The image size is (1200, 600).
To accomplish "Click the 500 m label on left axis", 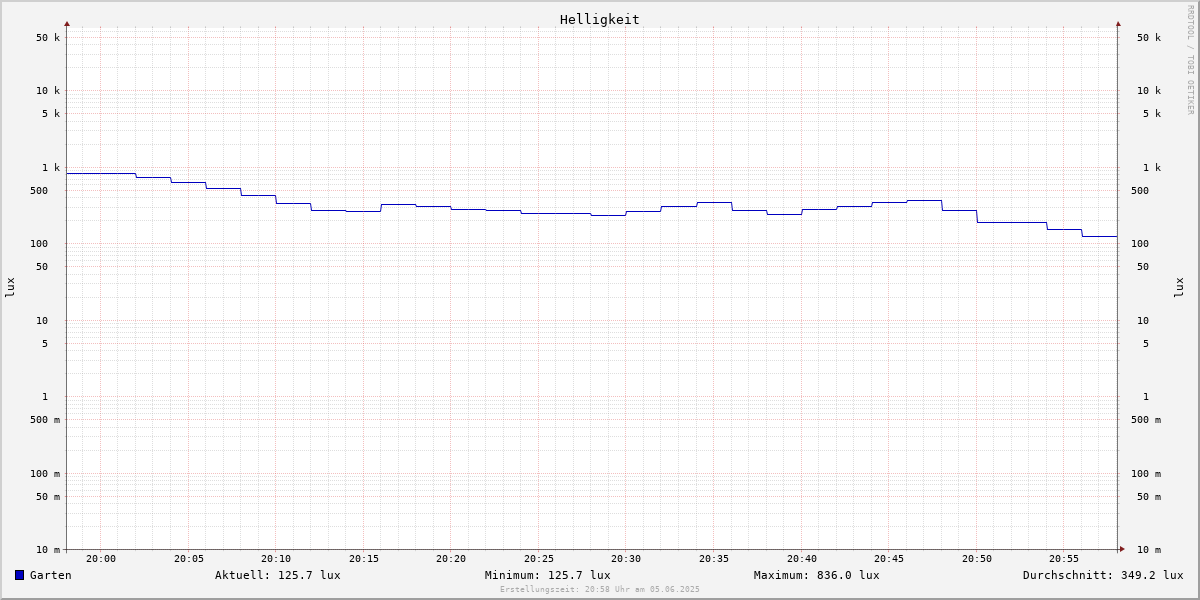I will 45,420.
